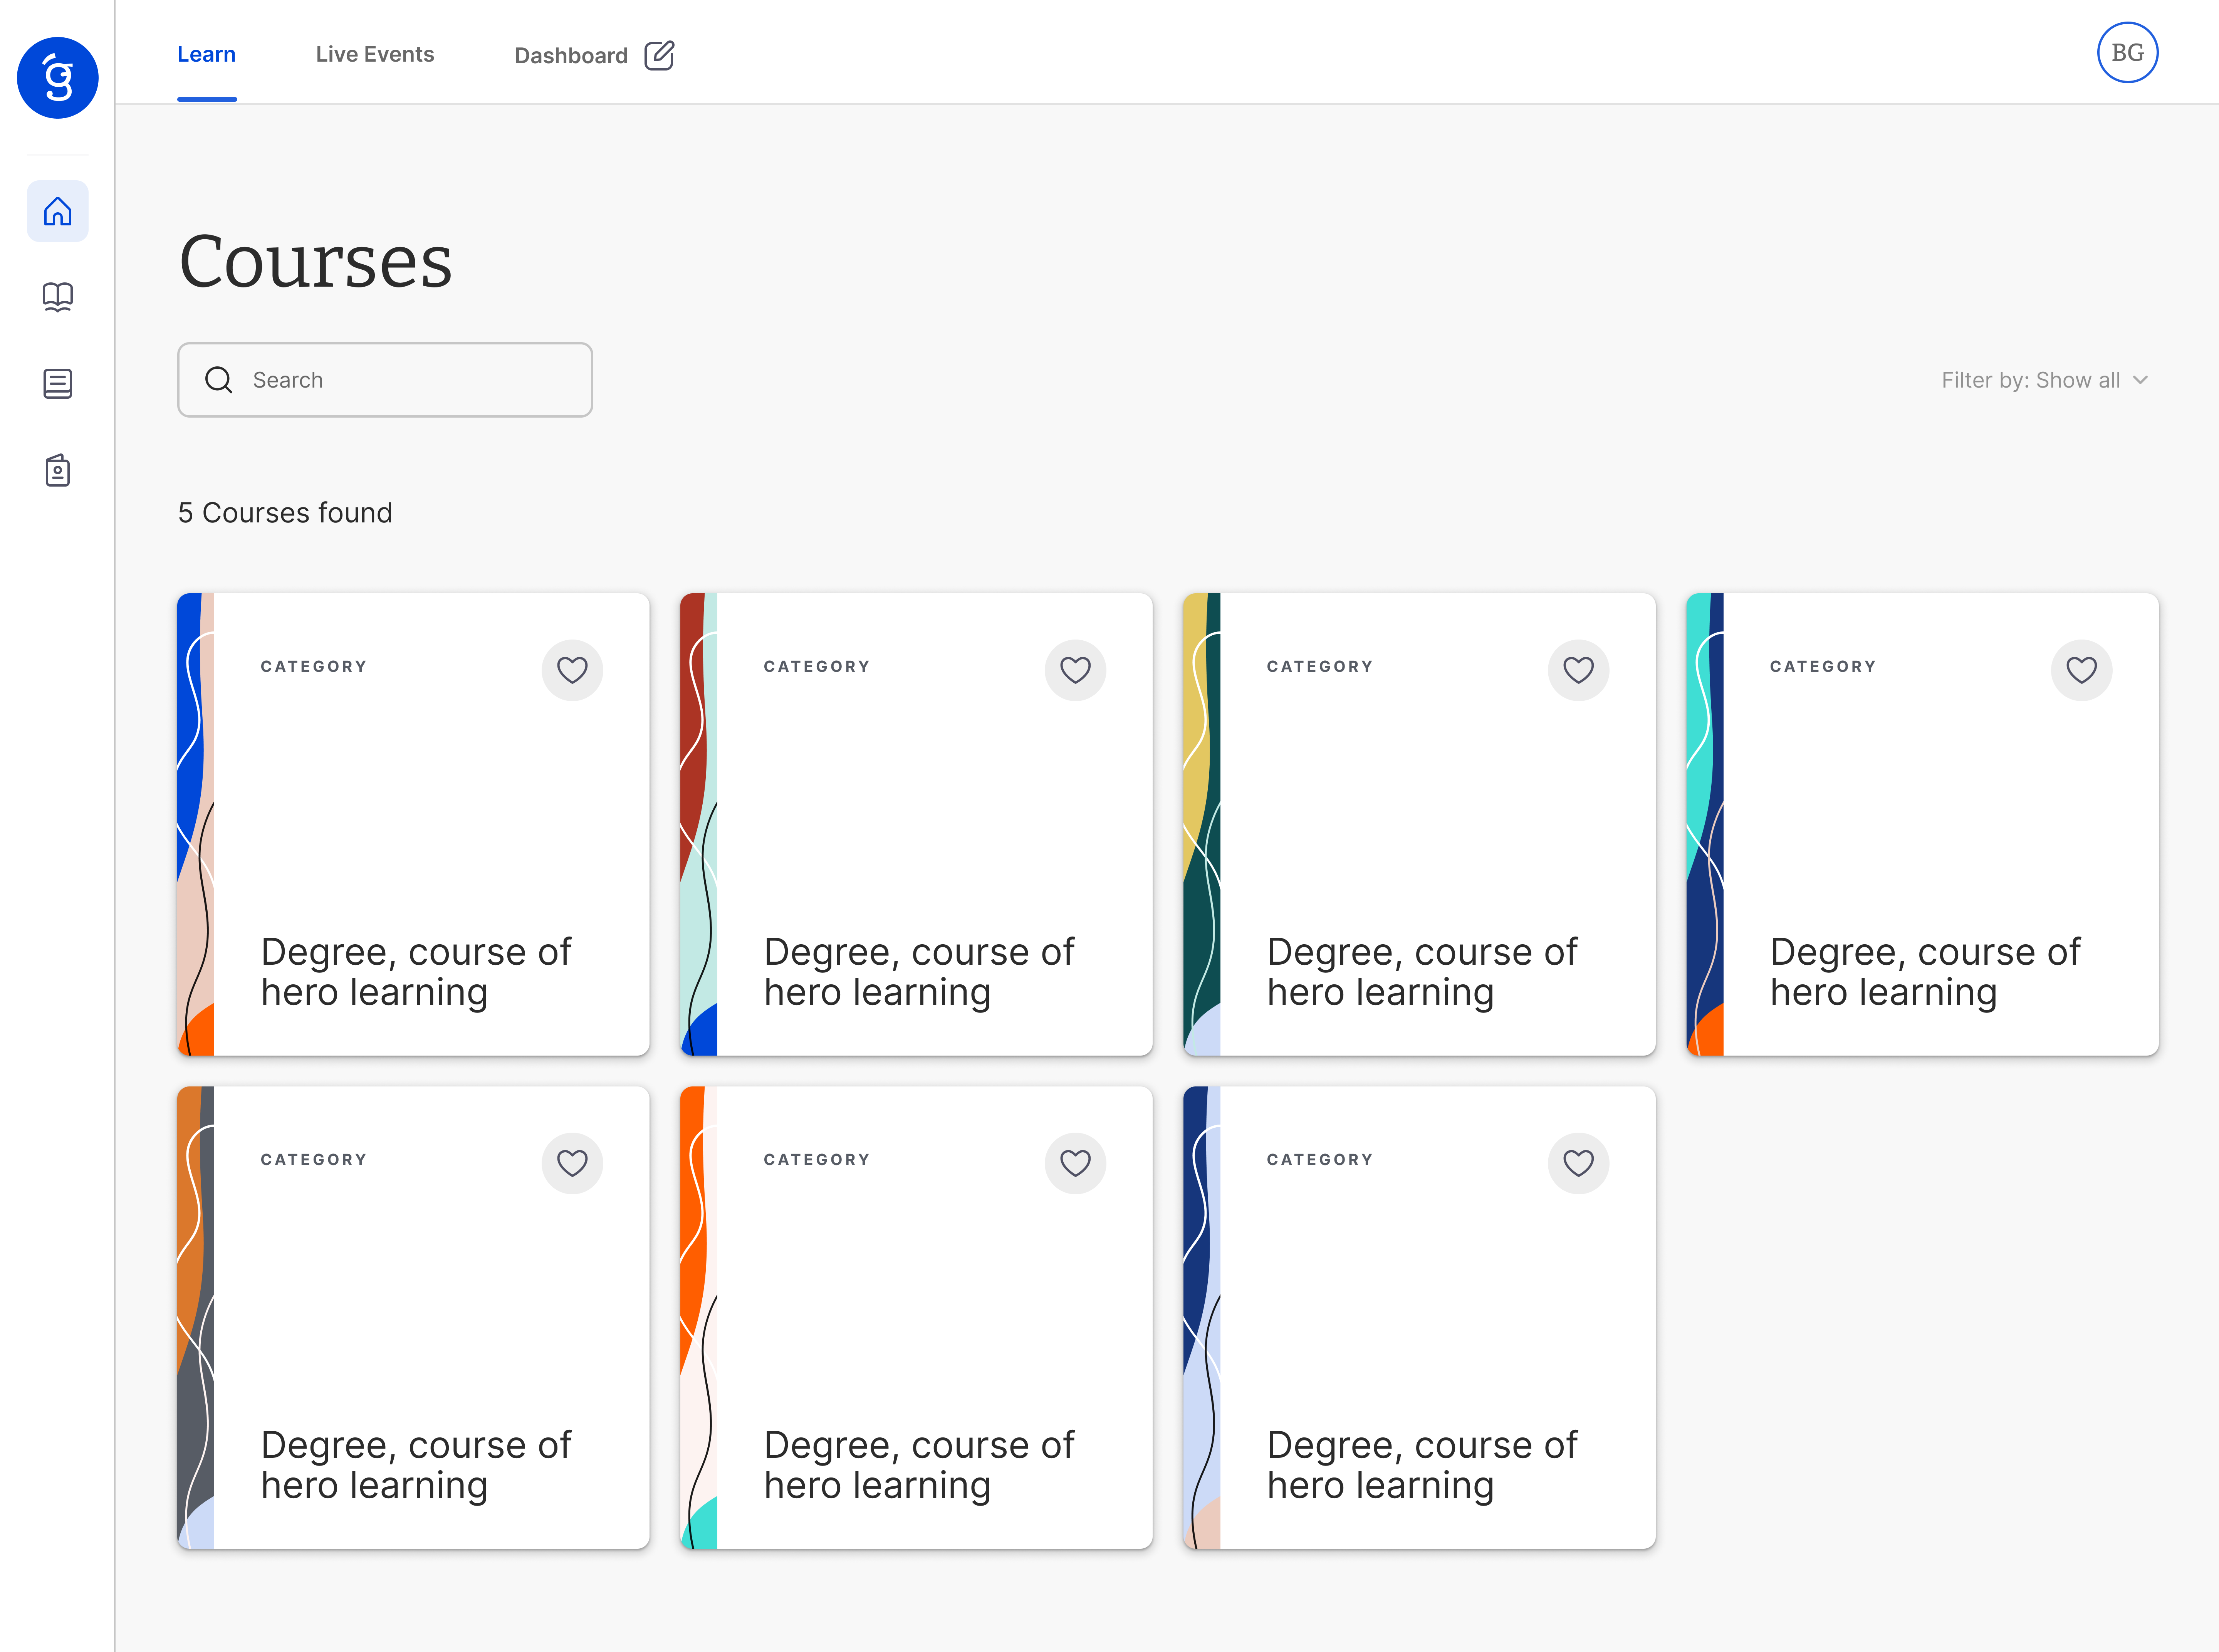Image resolution: width=2219 pixels, height=1652 pixels.
Task: Select the Learn tab
Action: [206, 55]
